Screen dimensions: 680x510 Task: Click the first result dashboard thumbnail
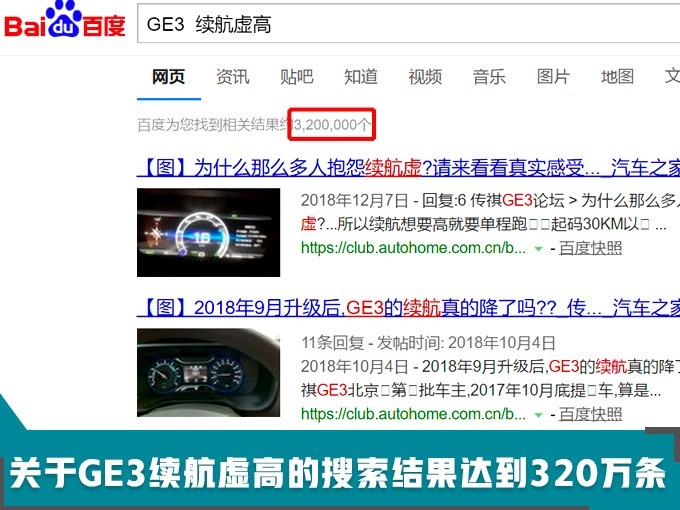(208, 233)
